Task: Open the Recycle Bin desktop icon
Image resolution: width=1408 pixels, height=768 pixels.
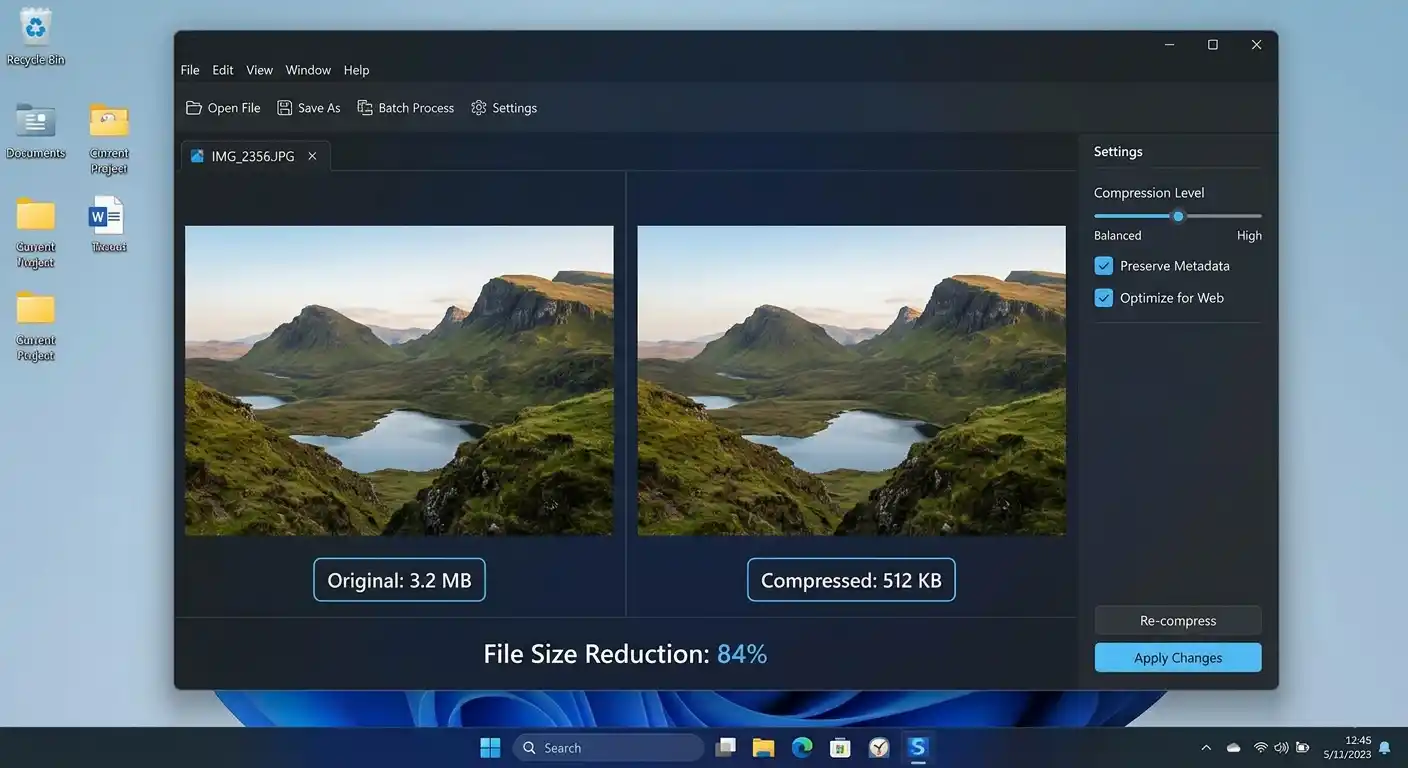Action: pyautogui.click(x=36, y=28)
